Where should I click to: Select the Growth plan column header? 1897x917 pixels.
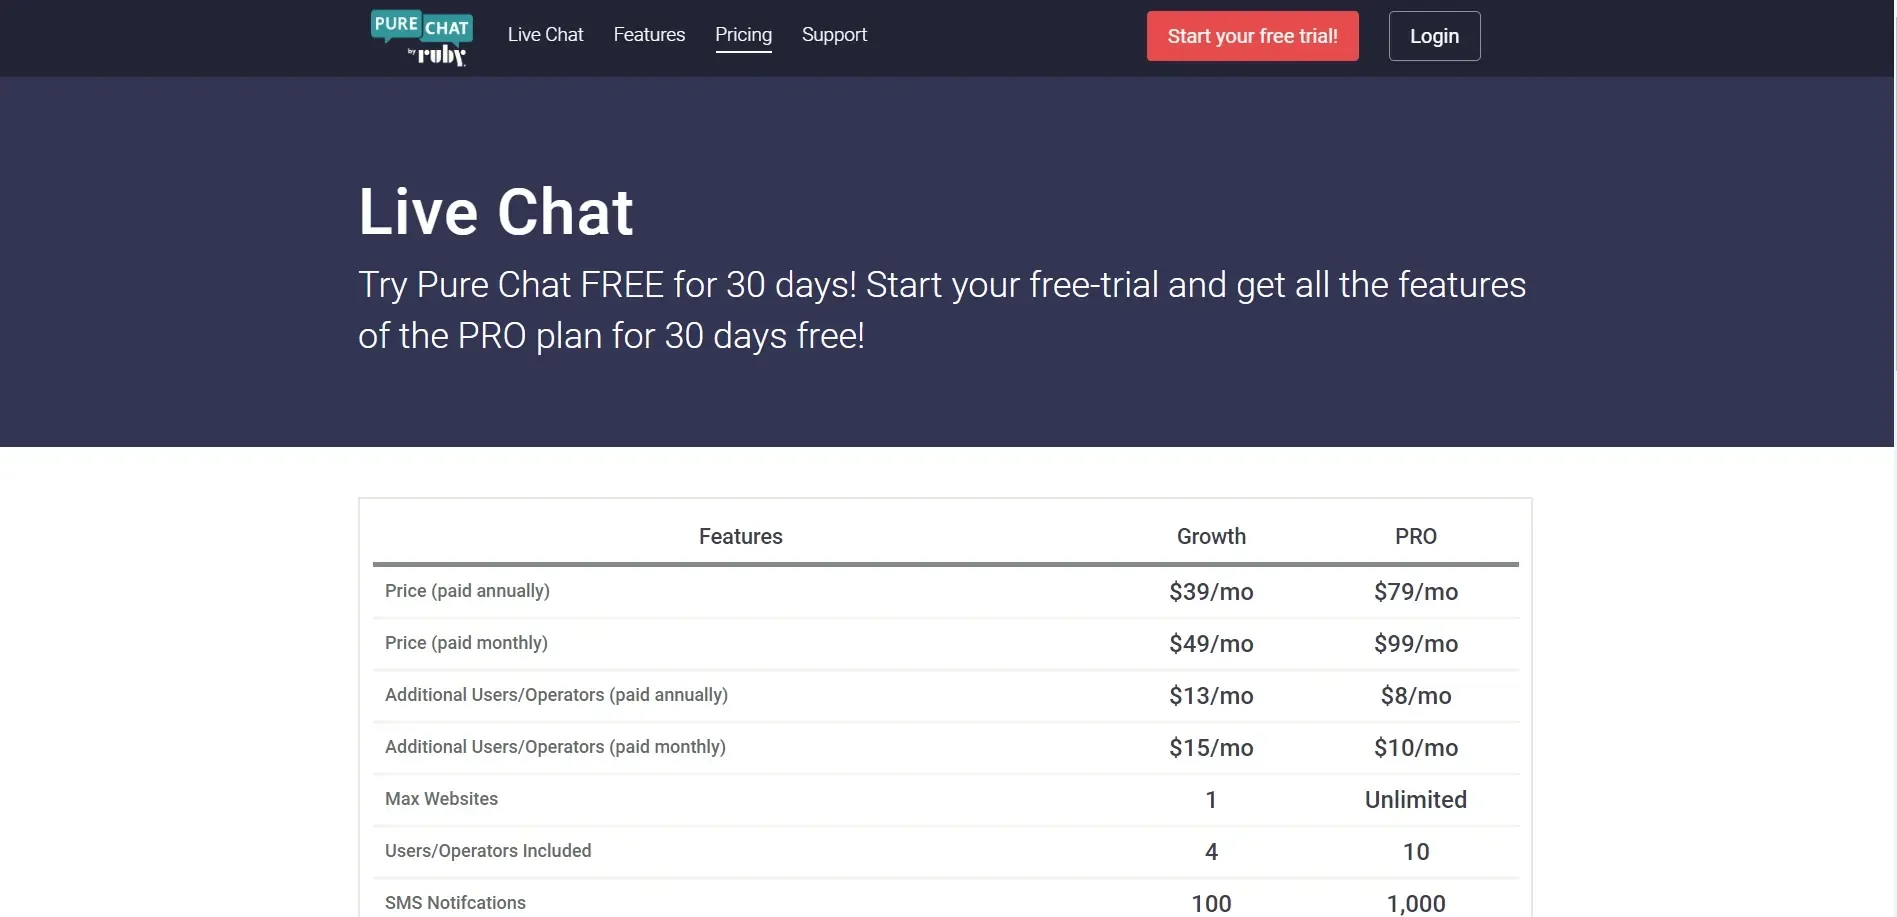pos(1211,536)
